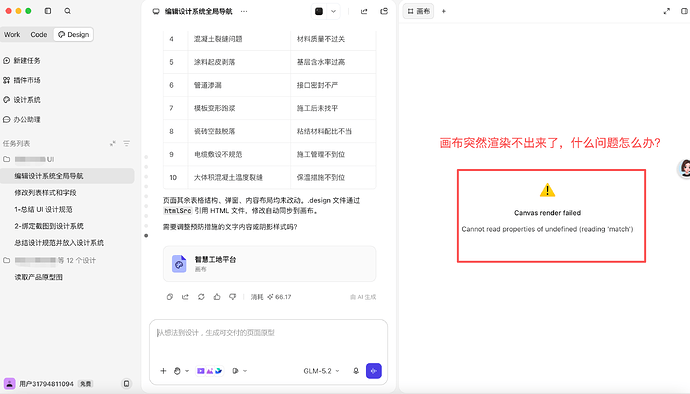Click the purple image plugin icon
The height and width of the screenshot is (394, 690).
209,371
